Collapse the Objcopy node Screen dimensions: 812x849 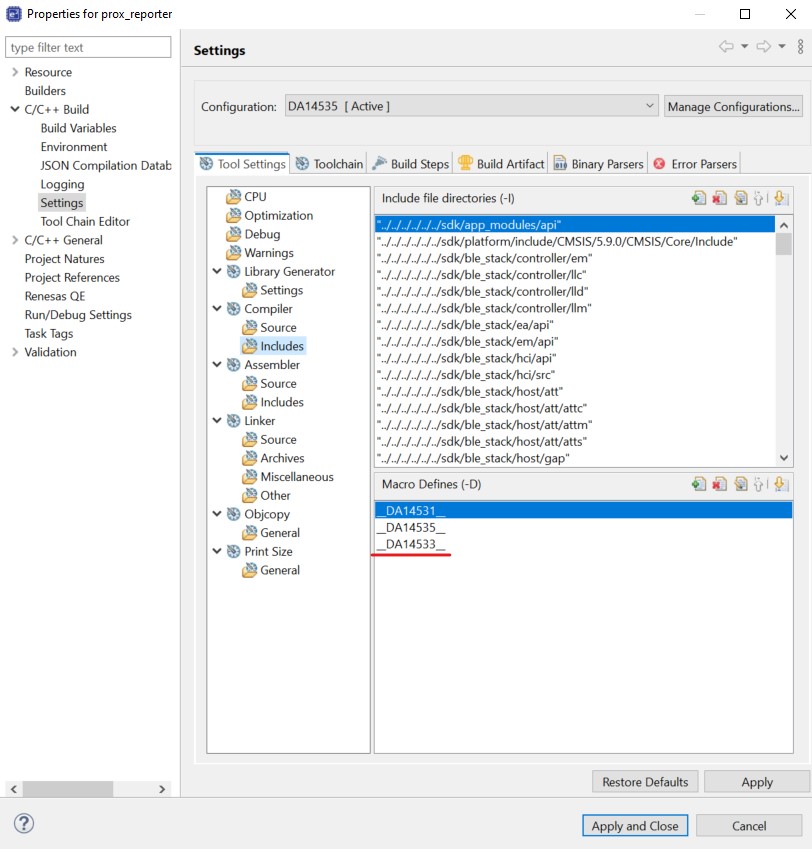tap(217, 513)
